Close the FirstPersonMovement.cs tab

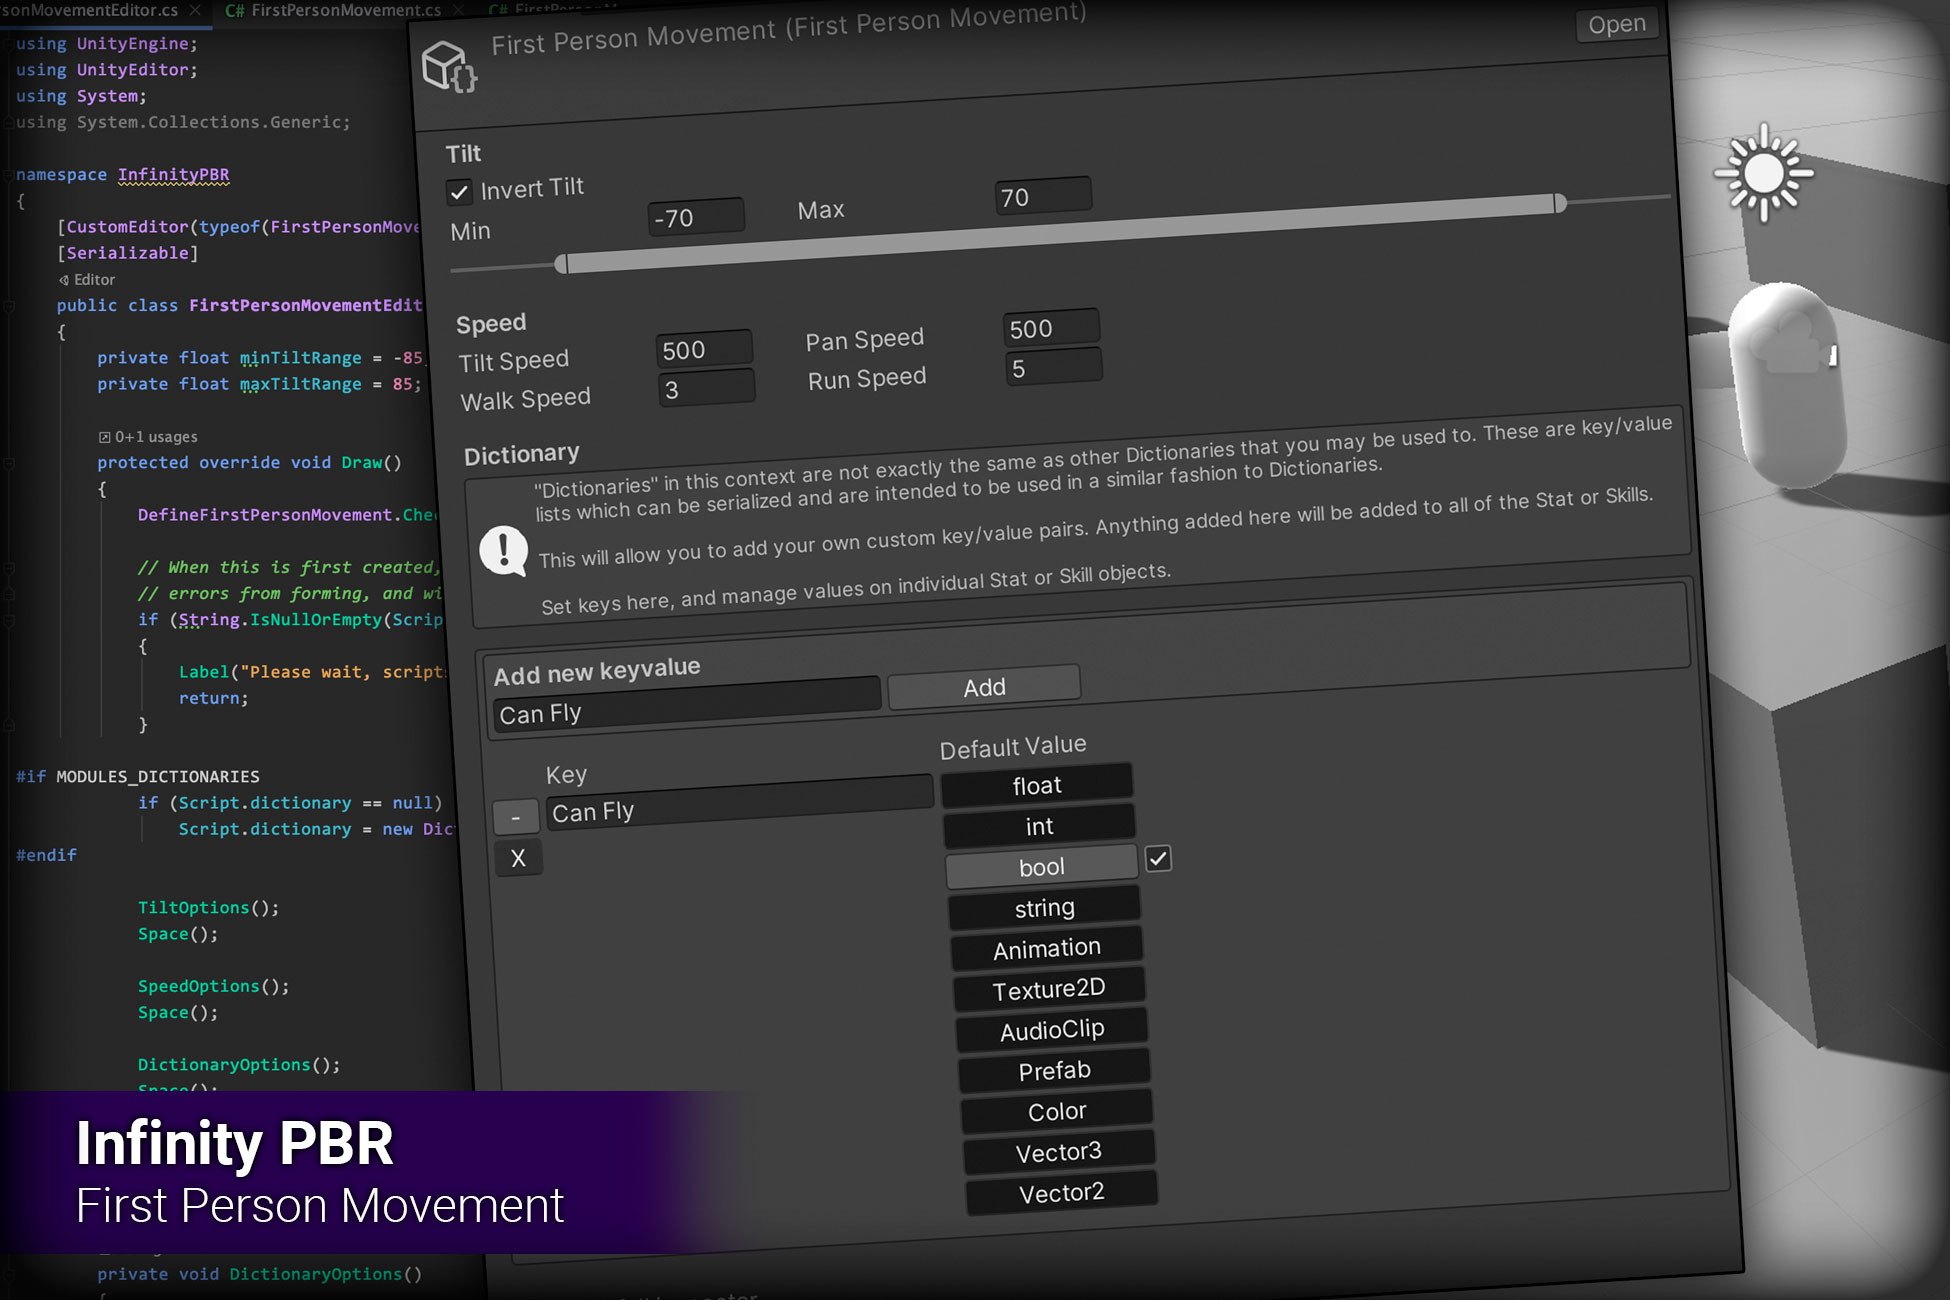coord(457,10)
